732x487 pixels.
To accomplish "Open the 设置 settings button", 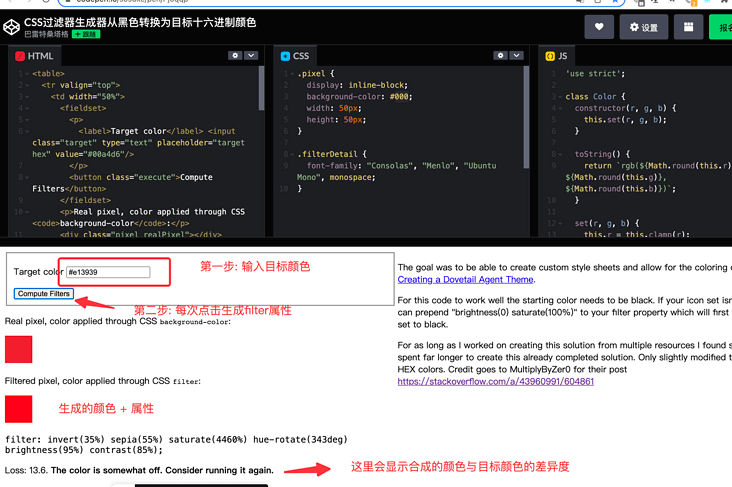I will [x=644, y=27].
